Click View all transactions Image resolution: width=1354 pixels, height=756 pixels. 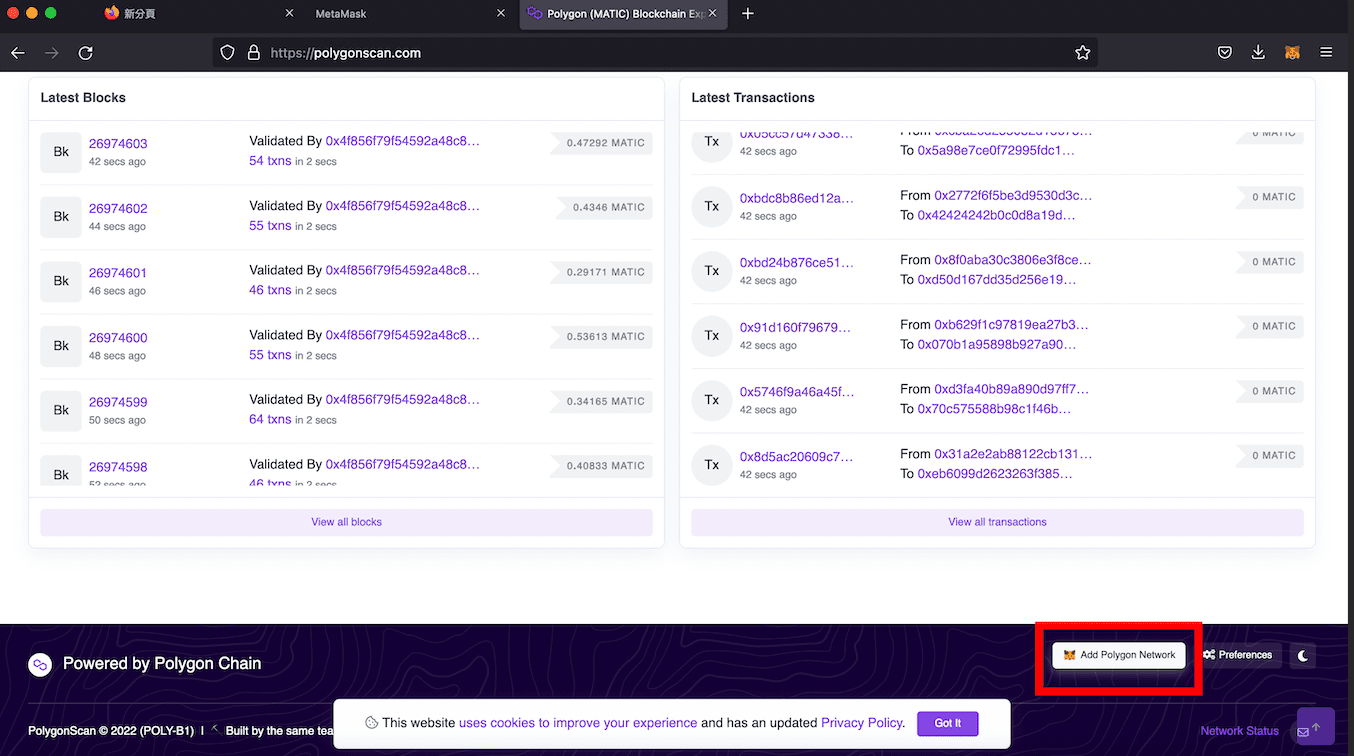click(x=997, y=522)
